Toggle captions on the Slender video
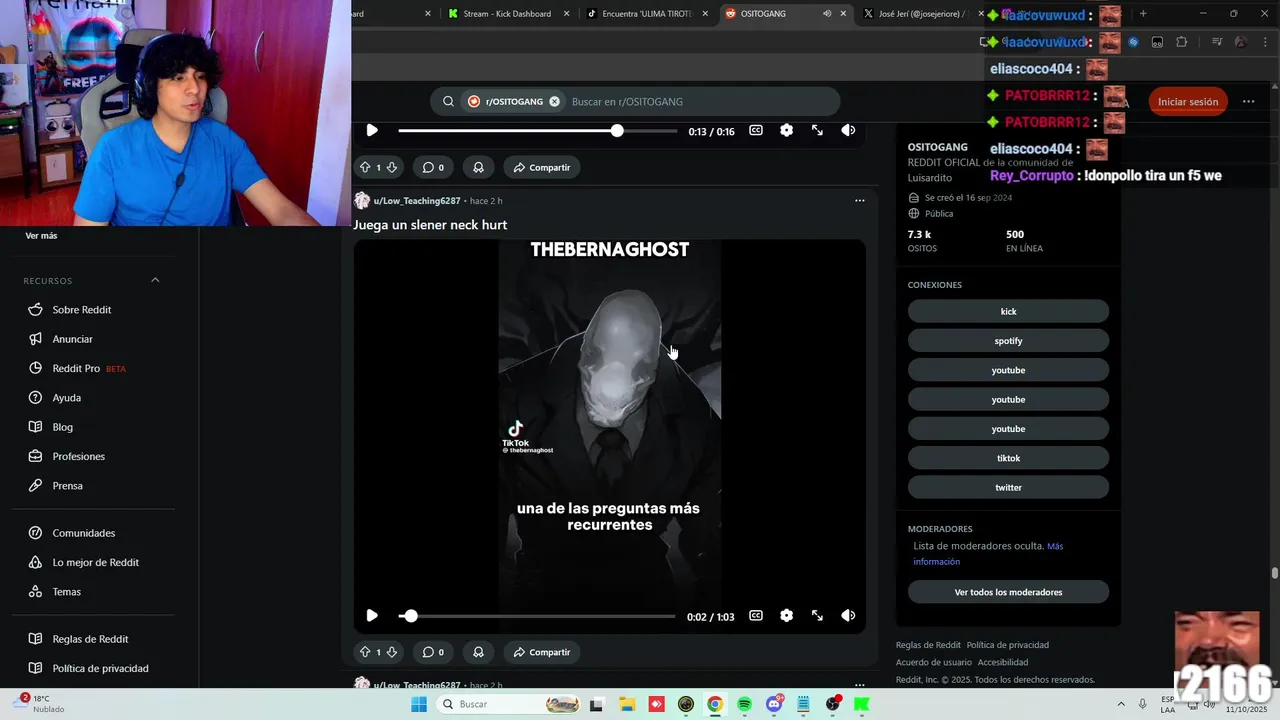Viewport: 1280px width, 720px height. click(x=756, y=616)
